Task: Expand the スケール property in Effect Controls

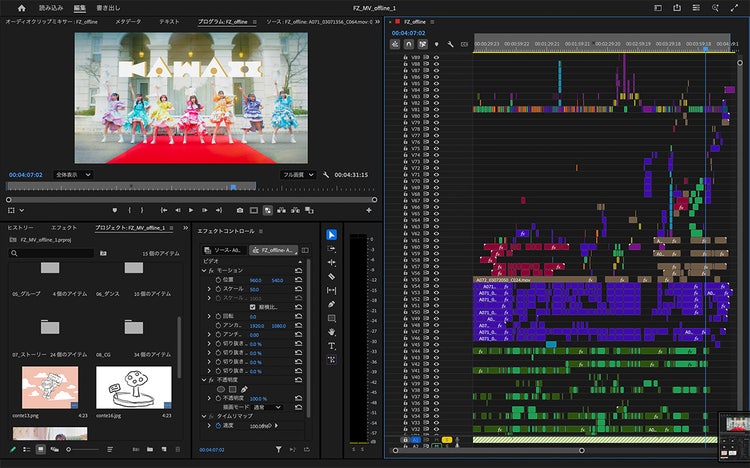Action: pyautogui.click(x=209, y=289)
